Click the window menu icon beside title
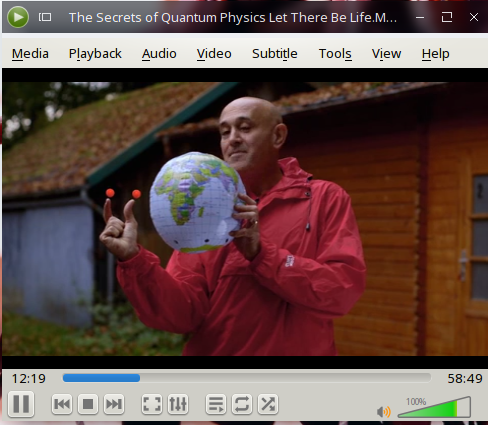Screen dimensions: 488x425 45,17
